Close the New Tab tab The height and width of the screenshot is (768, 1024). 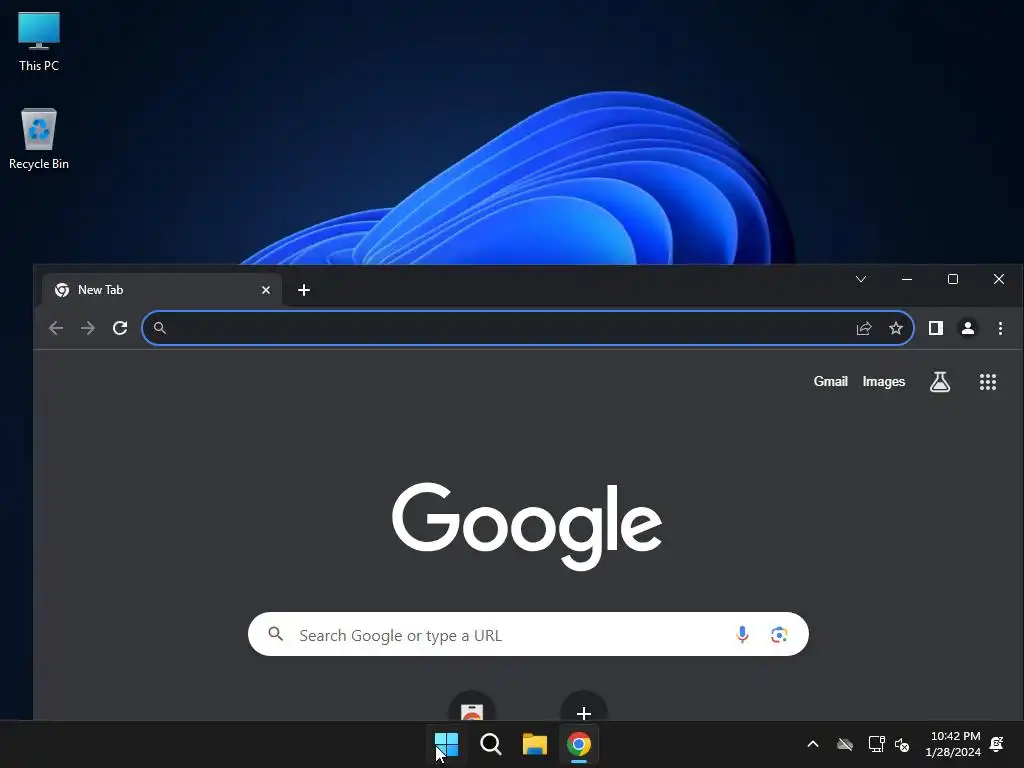(266, 290)
